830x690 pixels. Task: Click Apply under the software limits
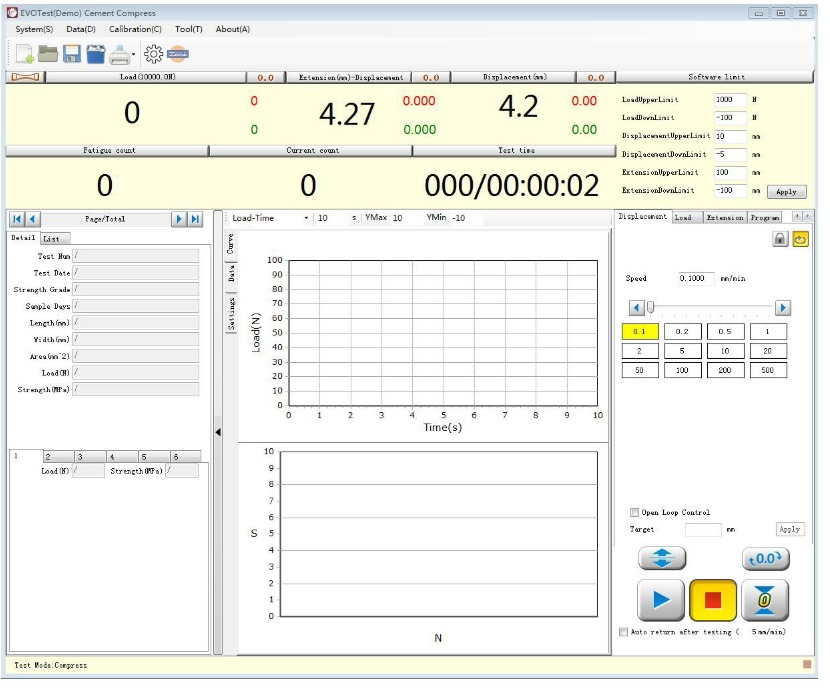(786, 192)
